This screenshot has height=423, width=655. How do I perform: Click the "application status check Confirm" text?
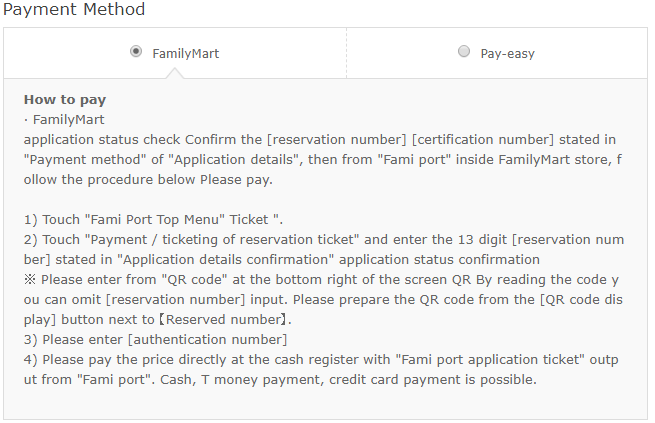125,138
